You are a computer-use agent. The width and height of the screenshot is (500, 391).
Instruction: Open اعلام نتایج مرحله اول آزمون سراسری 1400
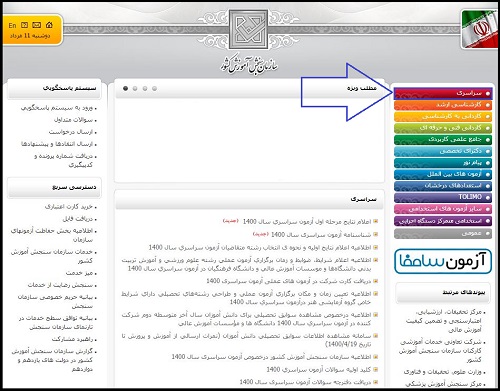[307, 221]
